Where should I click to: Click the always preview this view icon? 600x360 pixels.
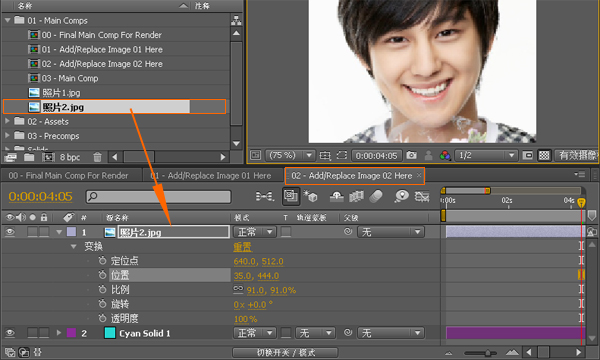click(x=255, y=155)
